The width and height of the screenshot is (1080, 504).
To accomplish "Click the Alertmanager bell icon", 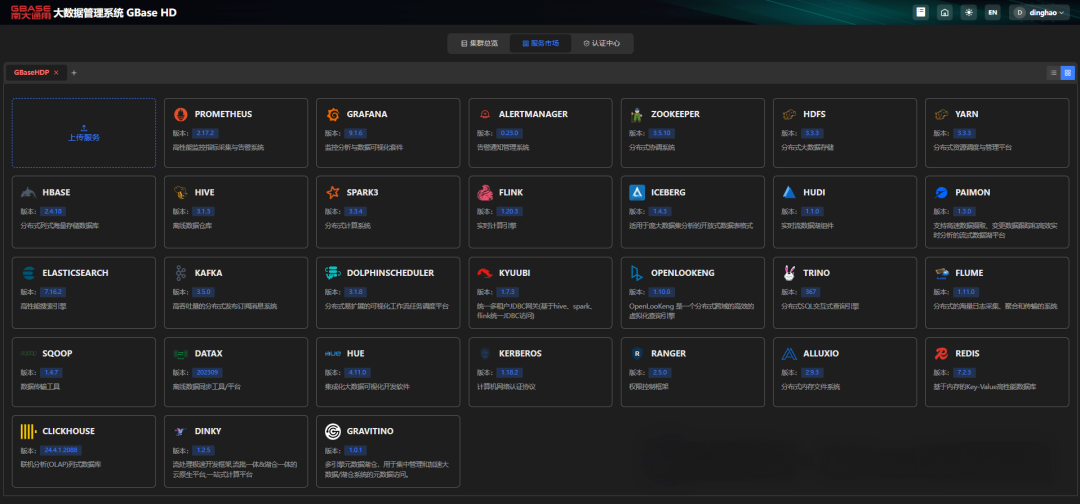I will 485,114.
